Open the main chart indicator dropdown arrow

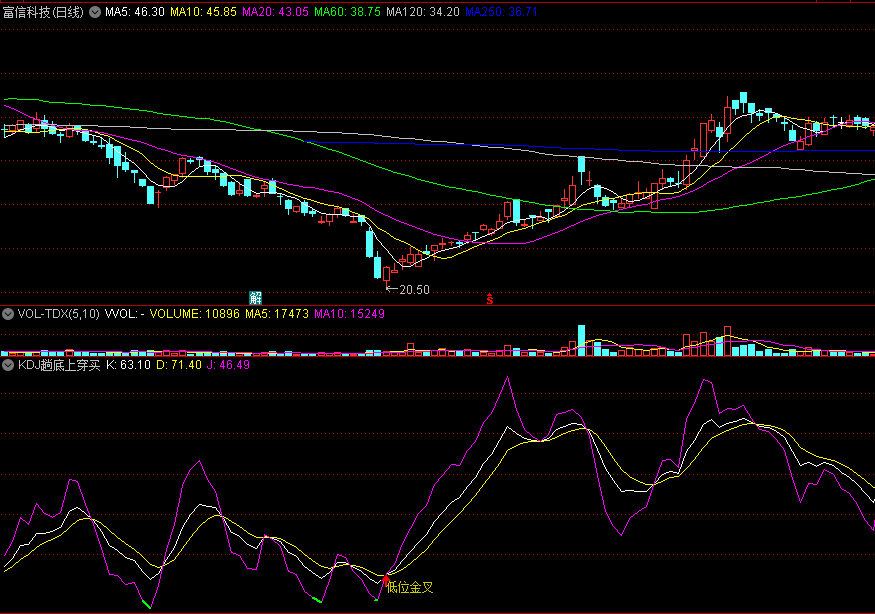95,12
